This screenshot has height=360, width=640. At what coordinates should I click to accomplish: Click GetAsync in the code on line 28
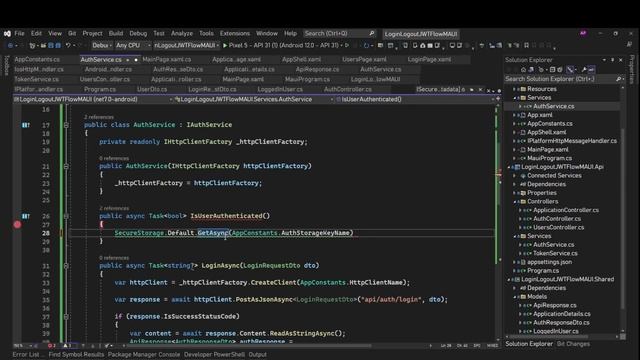point(213,233)
